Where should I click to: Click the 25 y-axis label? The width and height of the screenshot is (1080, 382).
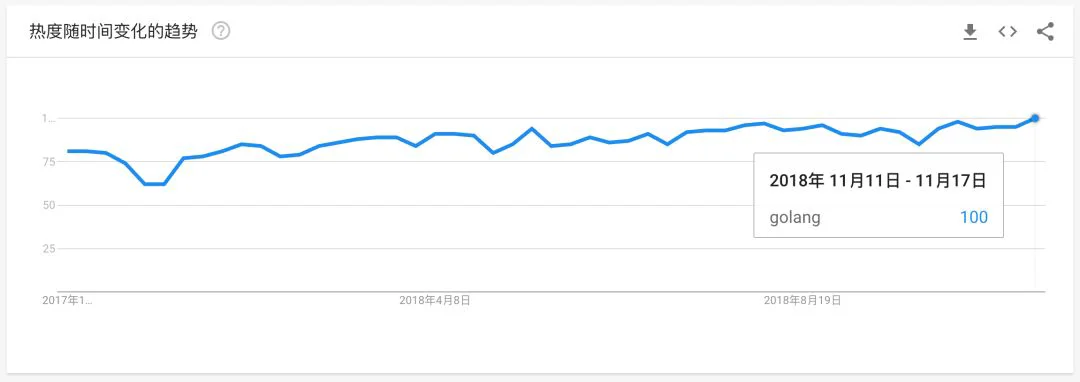point(48,248)
